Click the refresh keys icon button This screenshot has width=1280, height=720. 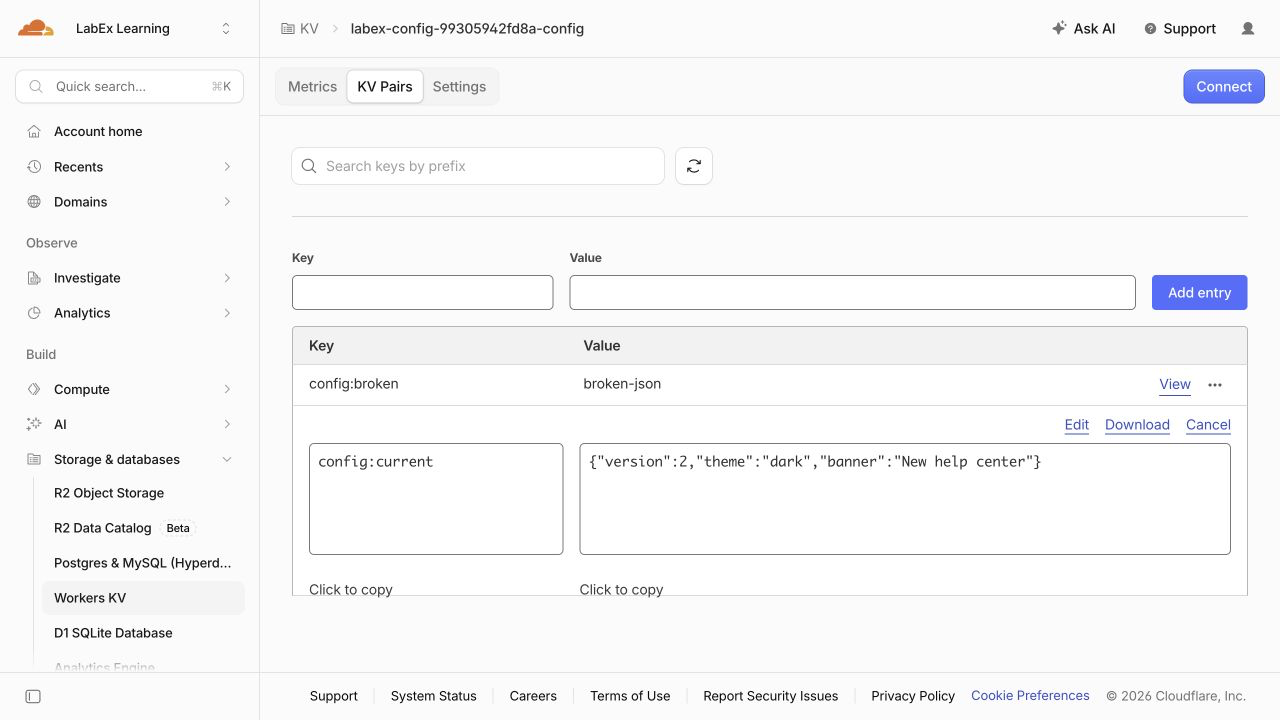694,166
